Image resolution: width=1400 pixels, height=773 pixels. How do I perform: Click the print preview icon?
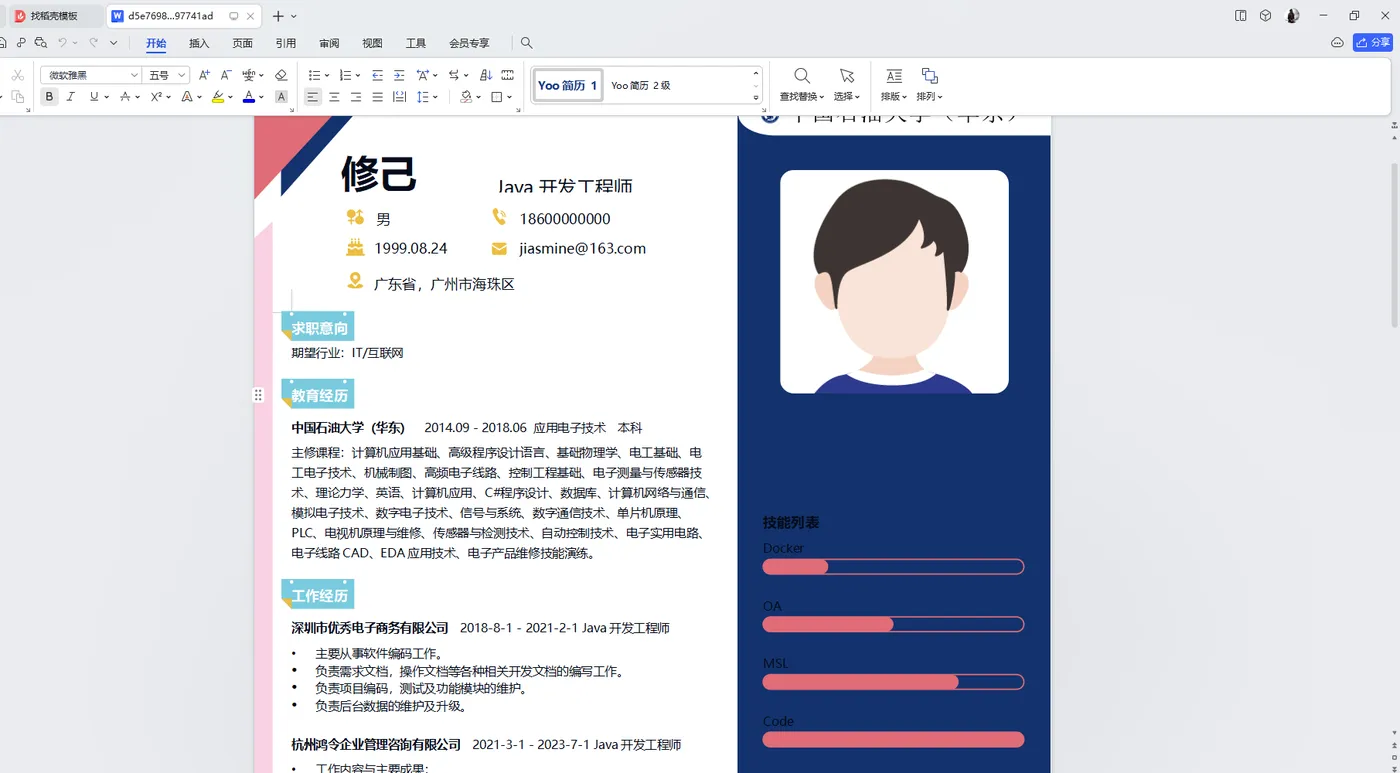pyautogui.click(x=41, y=43)
